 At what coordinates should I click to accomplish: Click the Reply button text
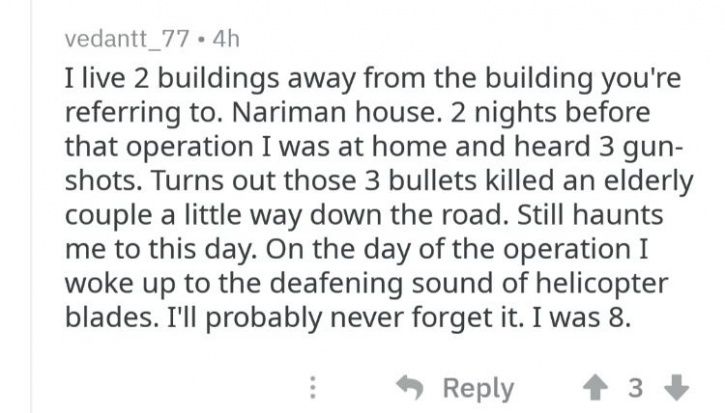point(478,388)
